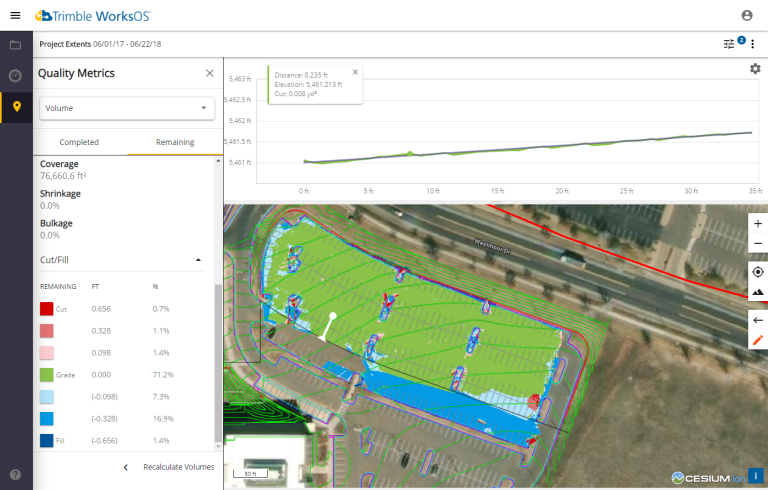This screenshot has height=490, width=768.
Task: Open the user account profile icon
Action: click(x=747, y=15)
